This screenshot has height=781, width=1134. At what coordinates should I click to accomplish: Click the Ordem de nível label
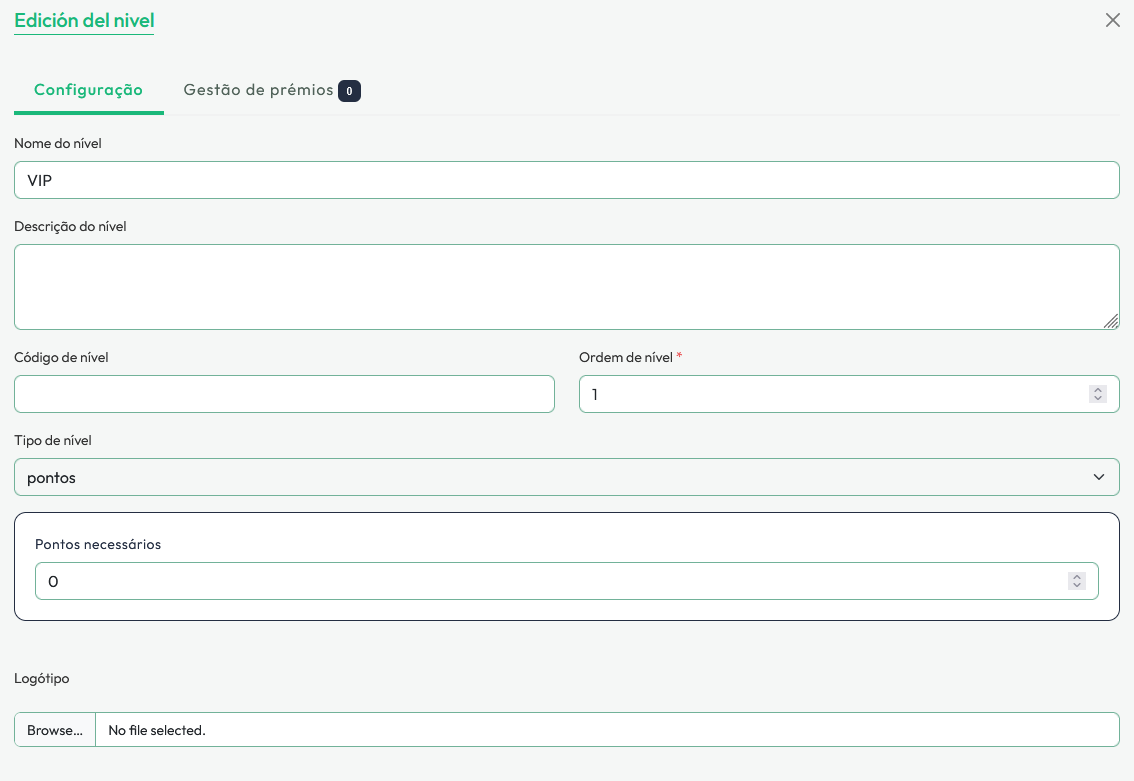click(x=625, y=357)
